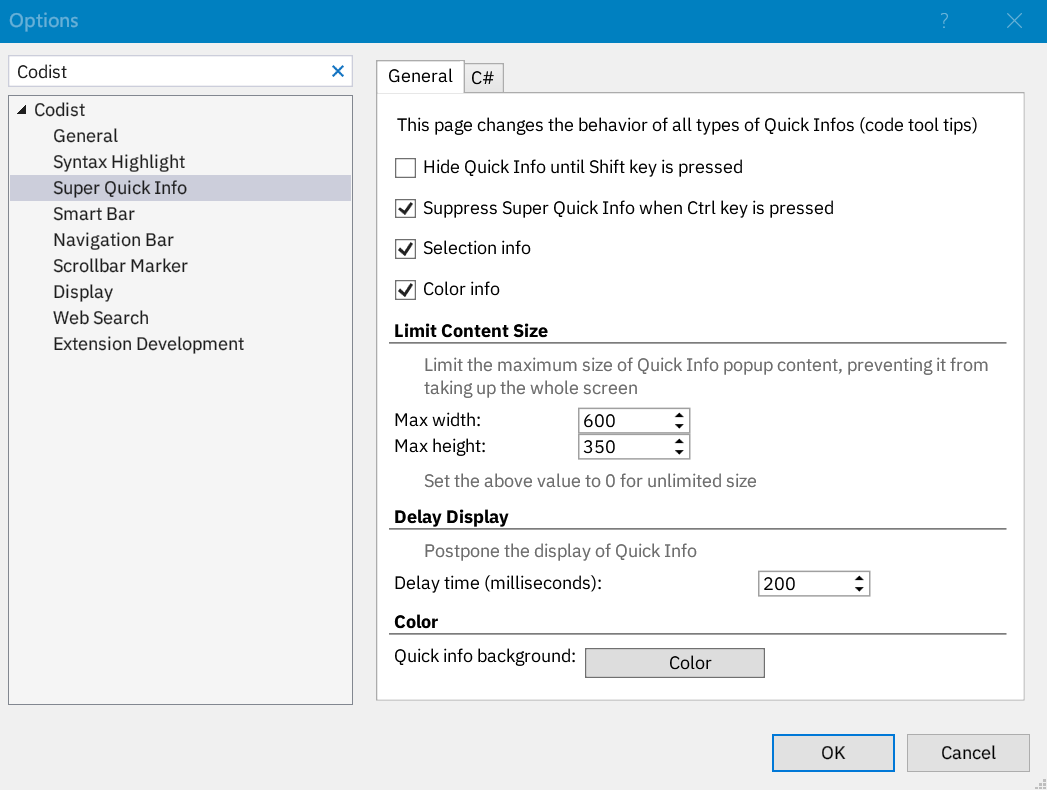The width and height of the screenshot is (1047, 790).
Task: Open Smart Bar options page
Action: pyautogui.click(x=94, y=214)
